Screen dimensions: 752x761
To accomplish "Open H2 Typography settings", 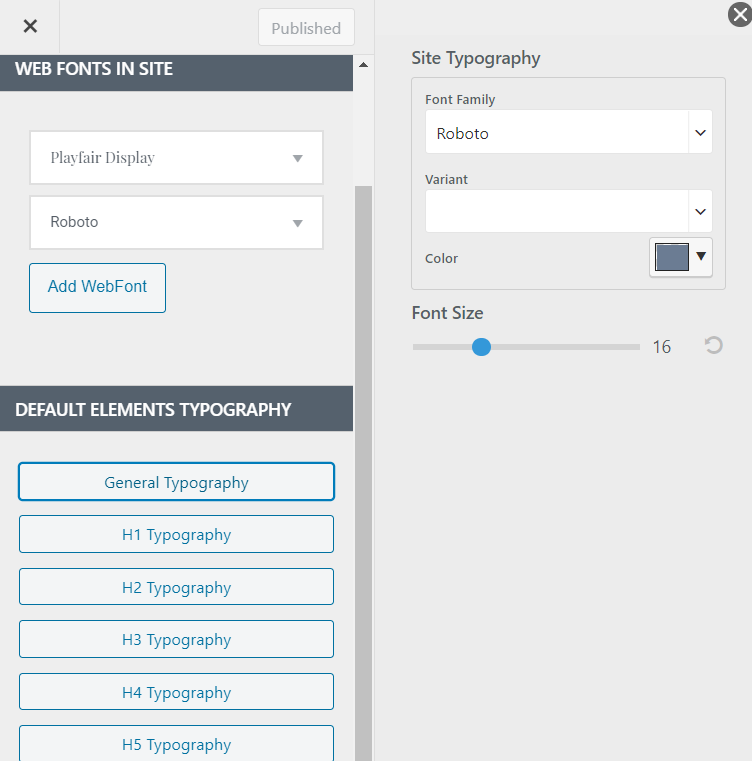I will coord(176,588).
